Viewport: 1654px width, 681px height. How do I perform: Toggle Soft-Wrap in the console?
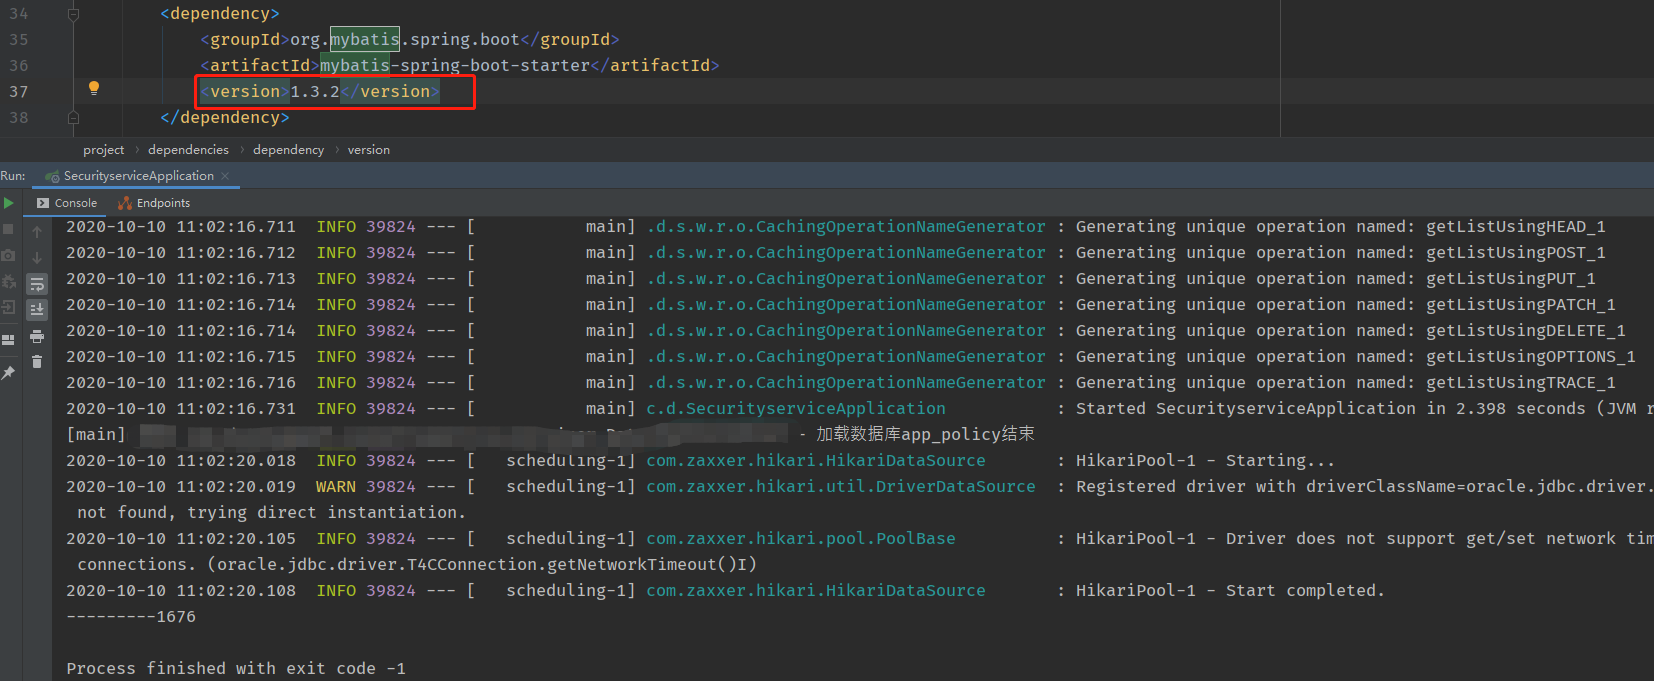[x=37, y=284]
